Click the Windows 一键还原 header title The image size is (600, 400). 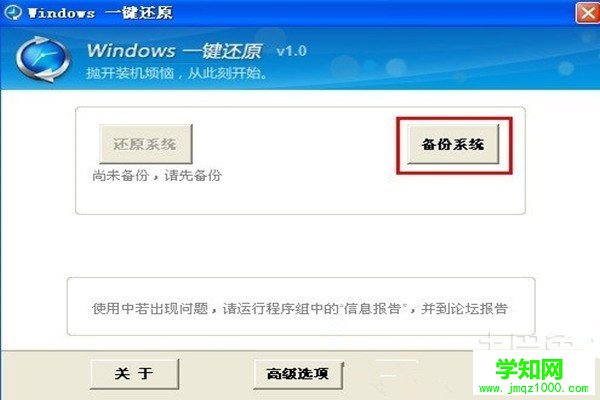click(x=174, y=51)
